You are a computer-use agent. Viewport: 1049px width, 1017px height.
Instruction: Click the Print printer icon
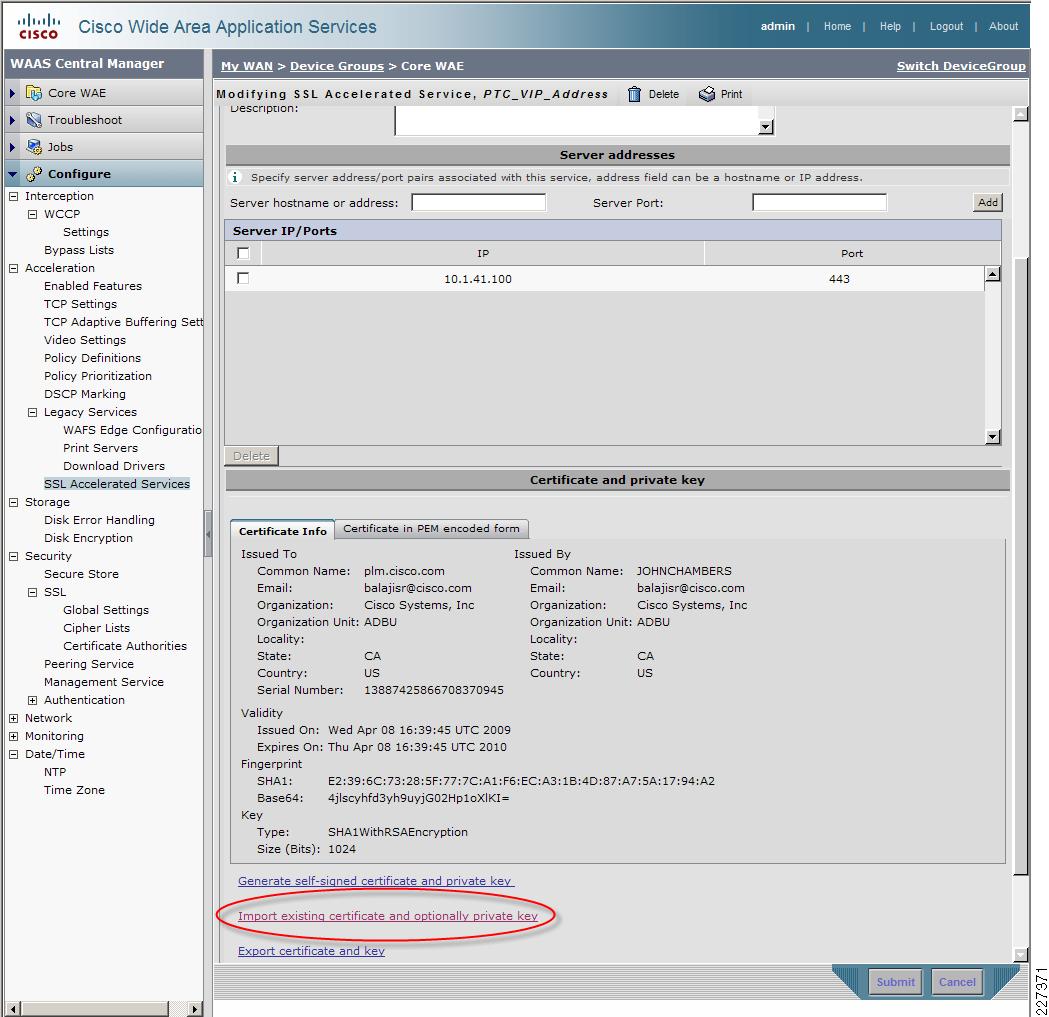[706, 94]
